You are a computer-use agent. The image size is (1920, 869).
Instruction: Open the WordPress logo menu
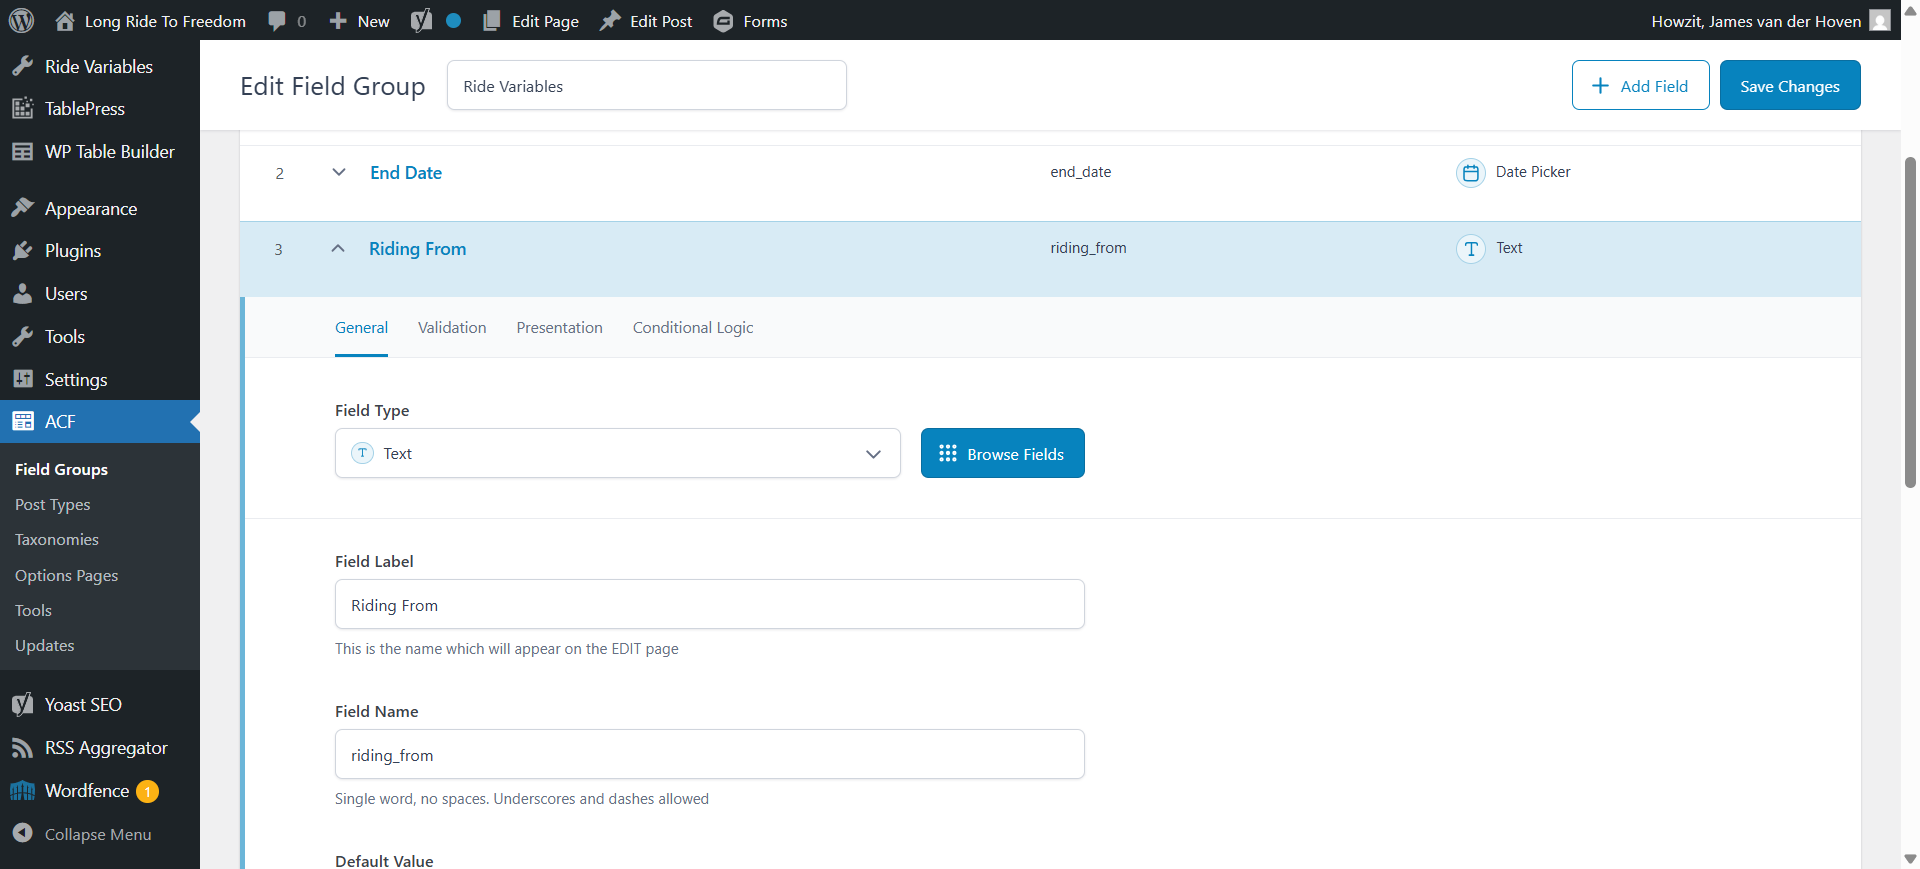tap(21, 20)
